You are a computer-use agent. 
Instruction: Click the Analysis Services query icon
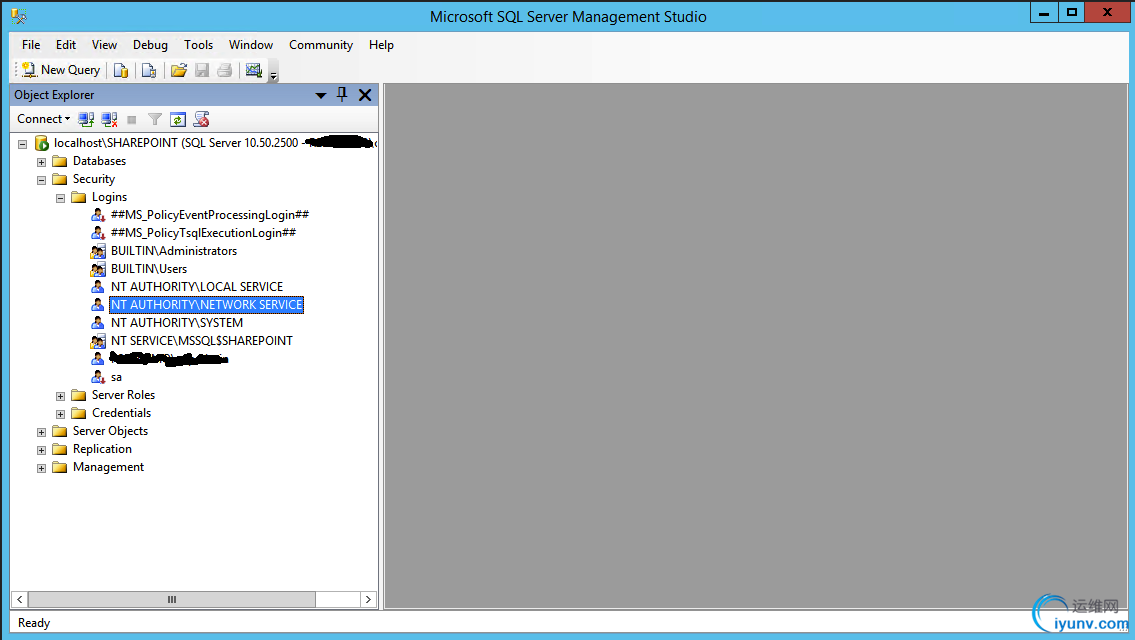pyautogui.click(x=149, y=70)
